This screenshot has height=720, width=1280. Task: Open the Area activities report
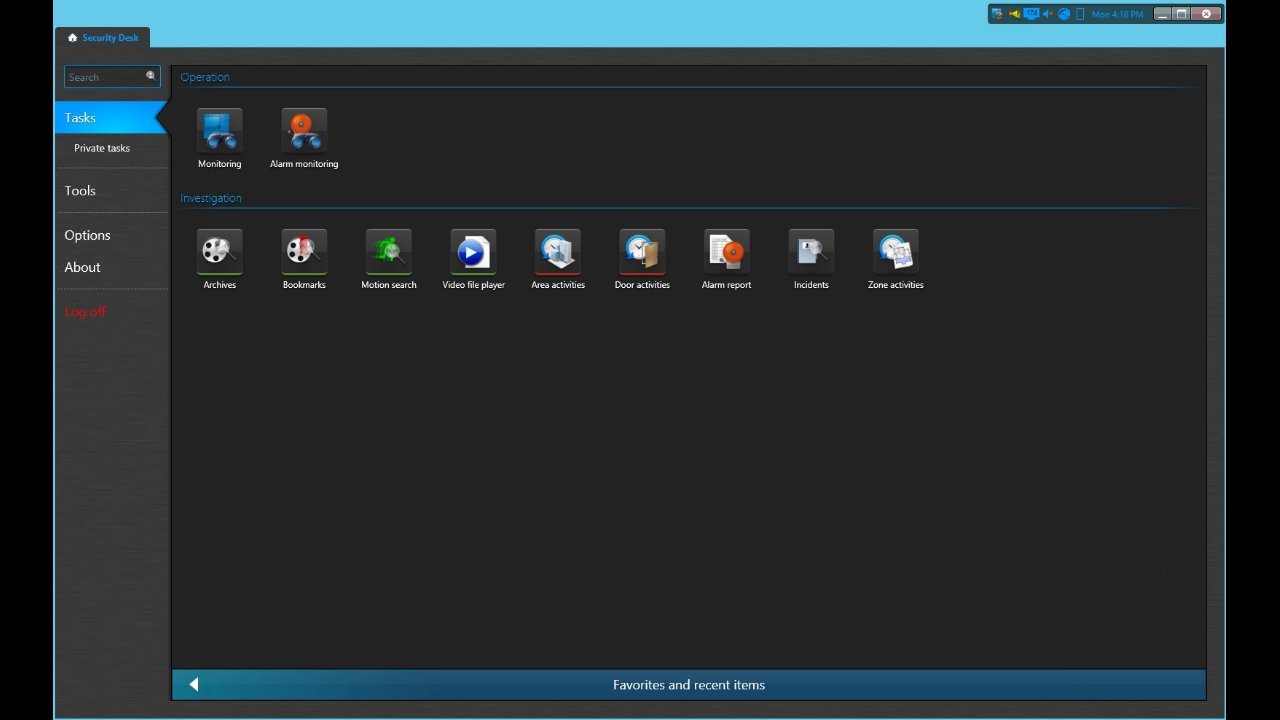(x=557, y=252)
